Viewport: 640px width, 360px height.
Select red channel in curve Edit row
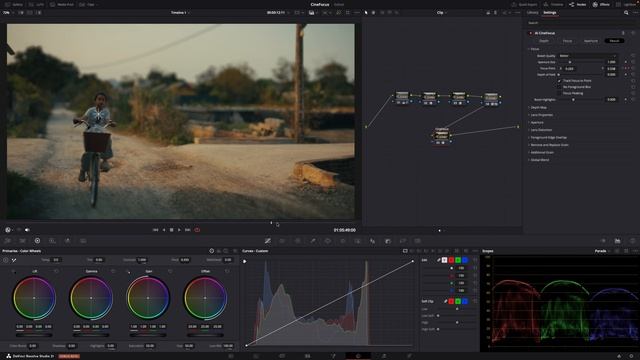(451, 260)
